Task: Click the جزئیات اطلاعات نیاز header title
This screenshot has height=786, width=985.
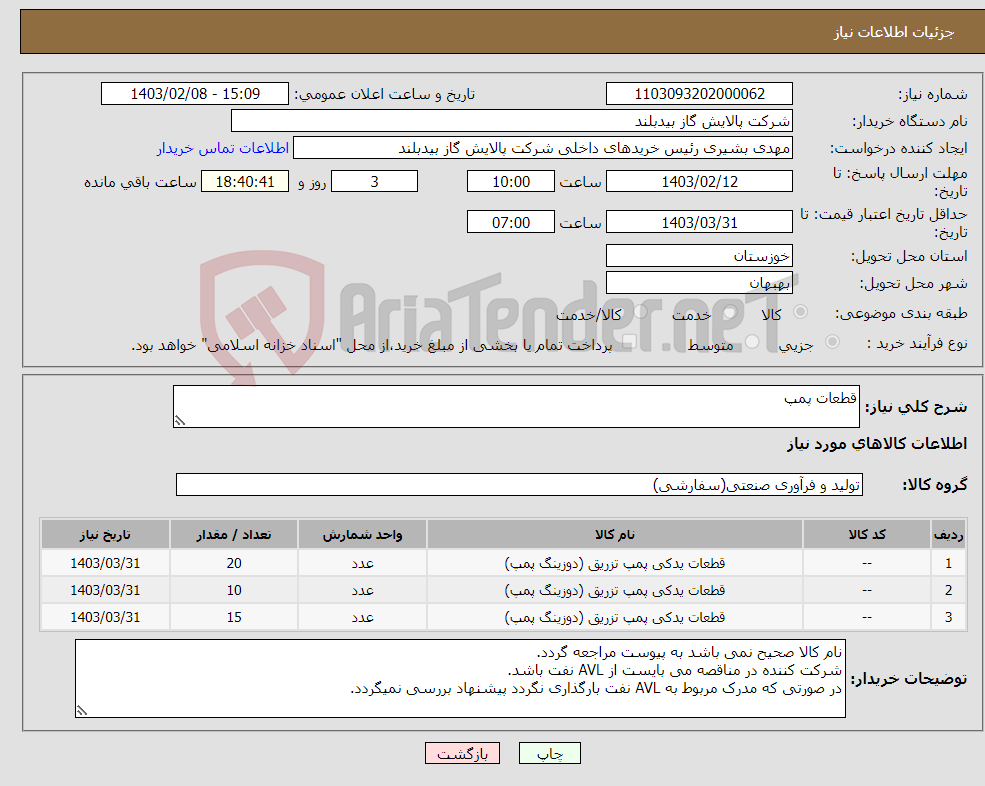Action: point(894,32)
